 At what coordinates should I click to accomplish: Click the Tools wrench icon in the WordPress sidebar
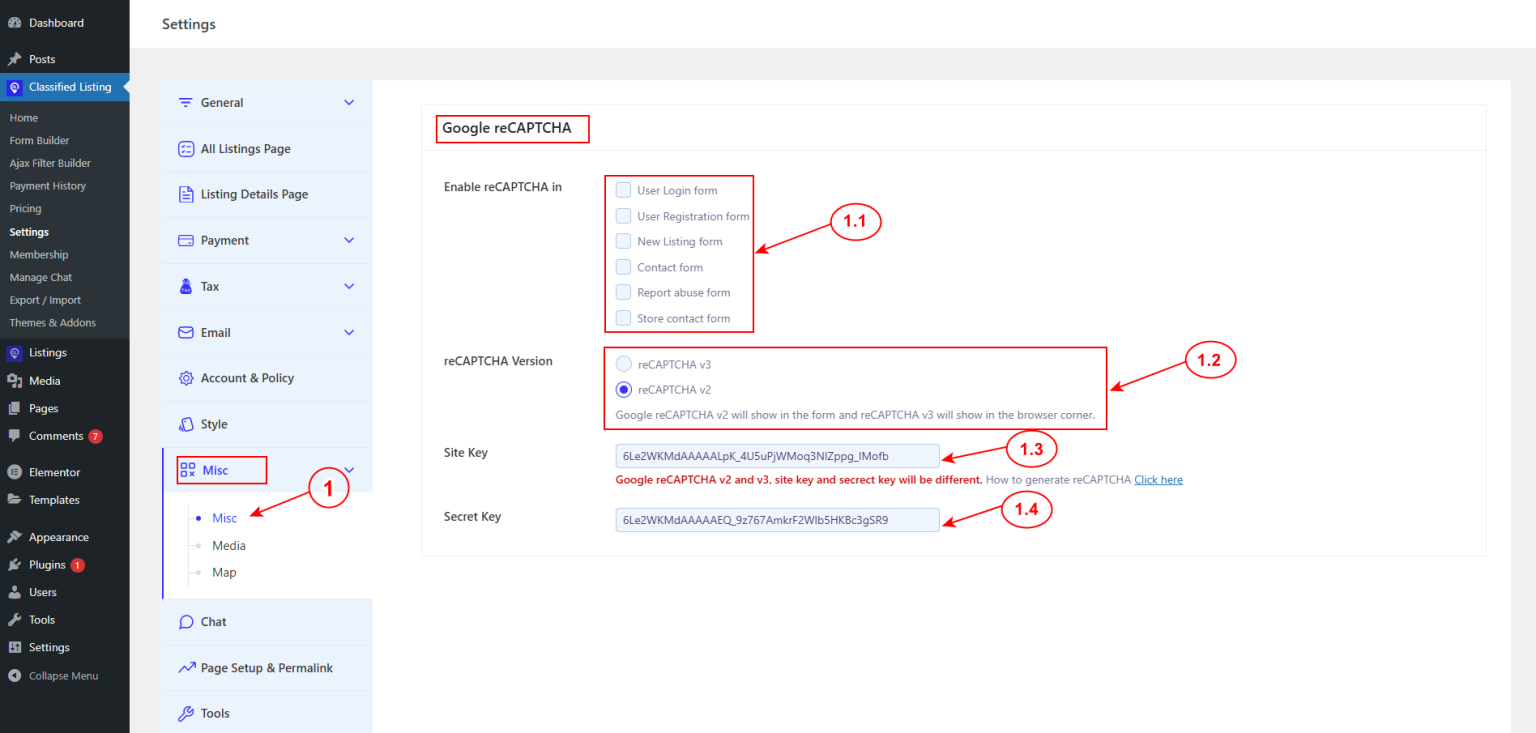(x=15, y=620)
